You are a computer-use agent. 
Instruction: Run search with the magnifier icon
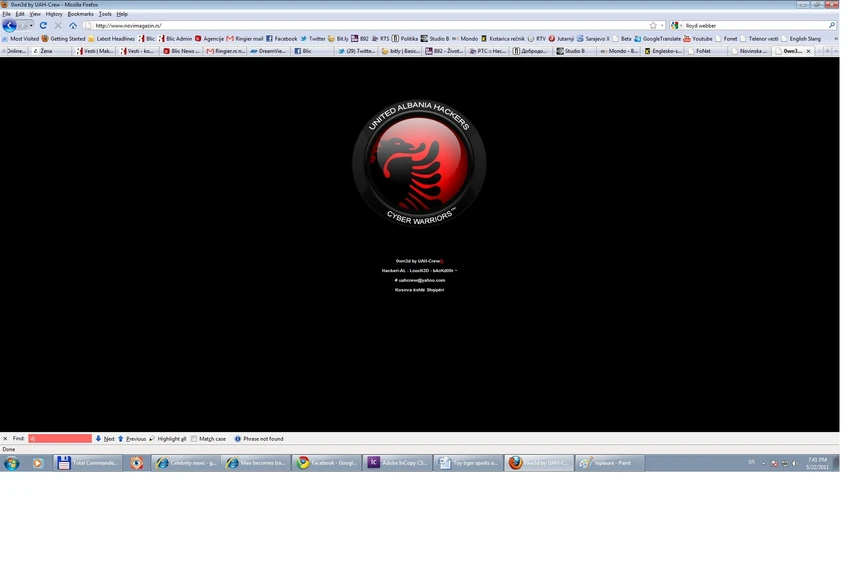(832, 25)
